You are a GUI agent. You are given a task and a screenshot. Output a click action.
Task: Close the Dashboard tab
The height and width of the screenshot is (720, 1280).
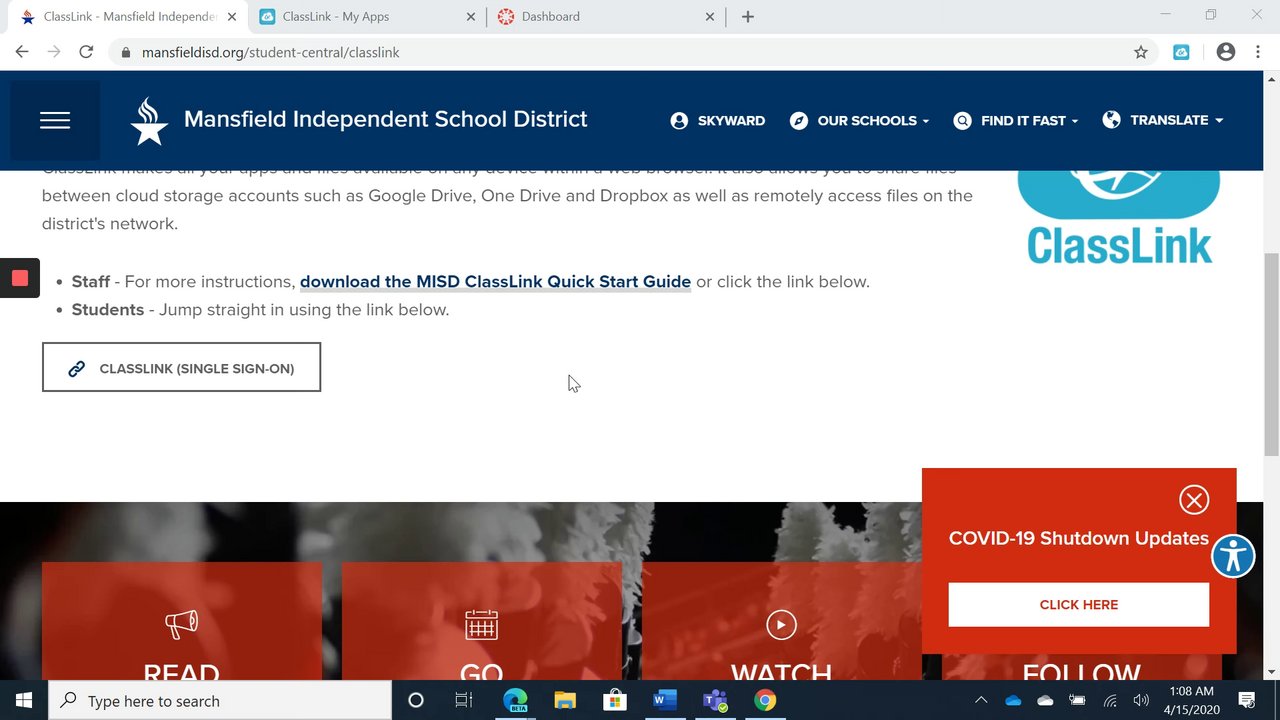tap(711, 17)
